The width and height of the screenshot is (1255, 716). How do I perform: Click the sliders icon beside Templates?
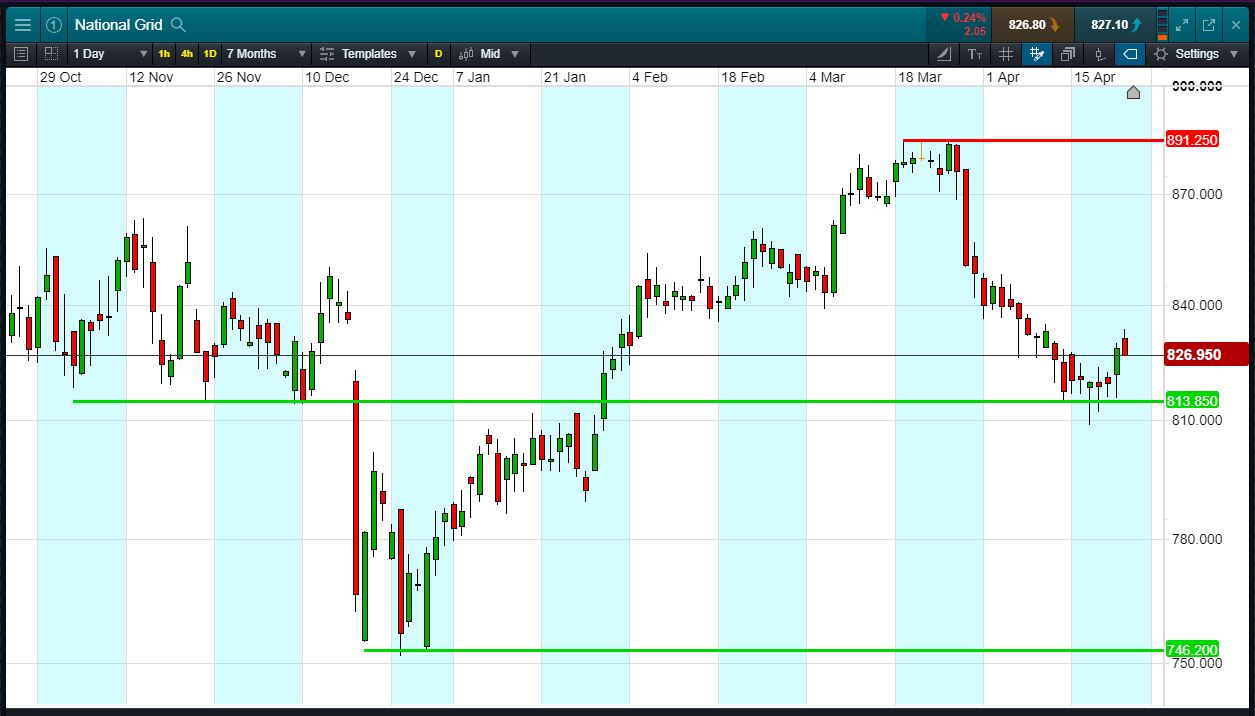coord(327,54)
